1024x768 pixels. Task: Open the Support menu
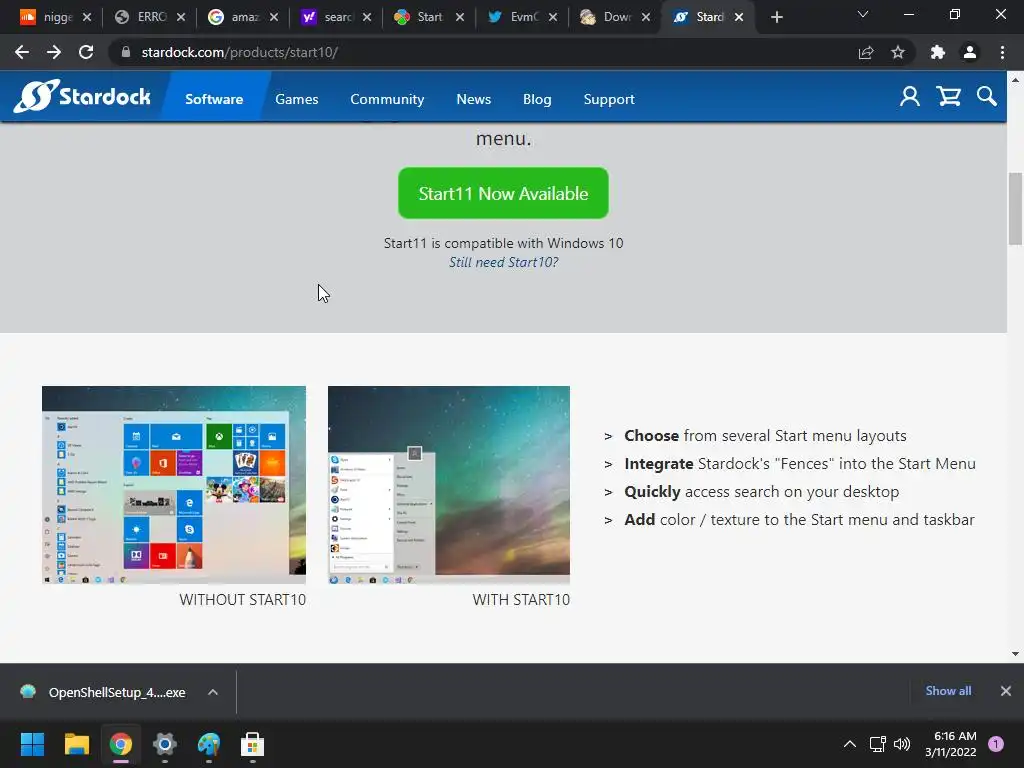(609, 99)
